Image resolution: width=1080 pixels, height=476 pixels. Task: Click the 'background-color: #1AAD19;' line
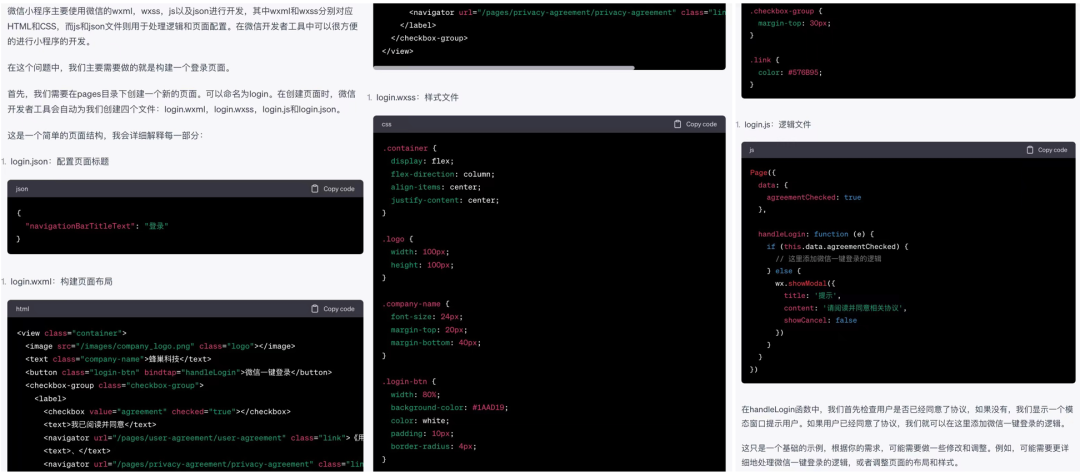(x=449, y=408)
